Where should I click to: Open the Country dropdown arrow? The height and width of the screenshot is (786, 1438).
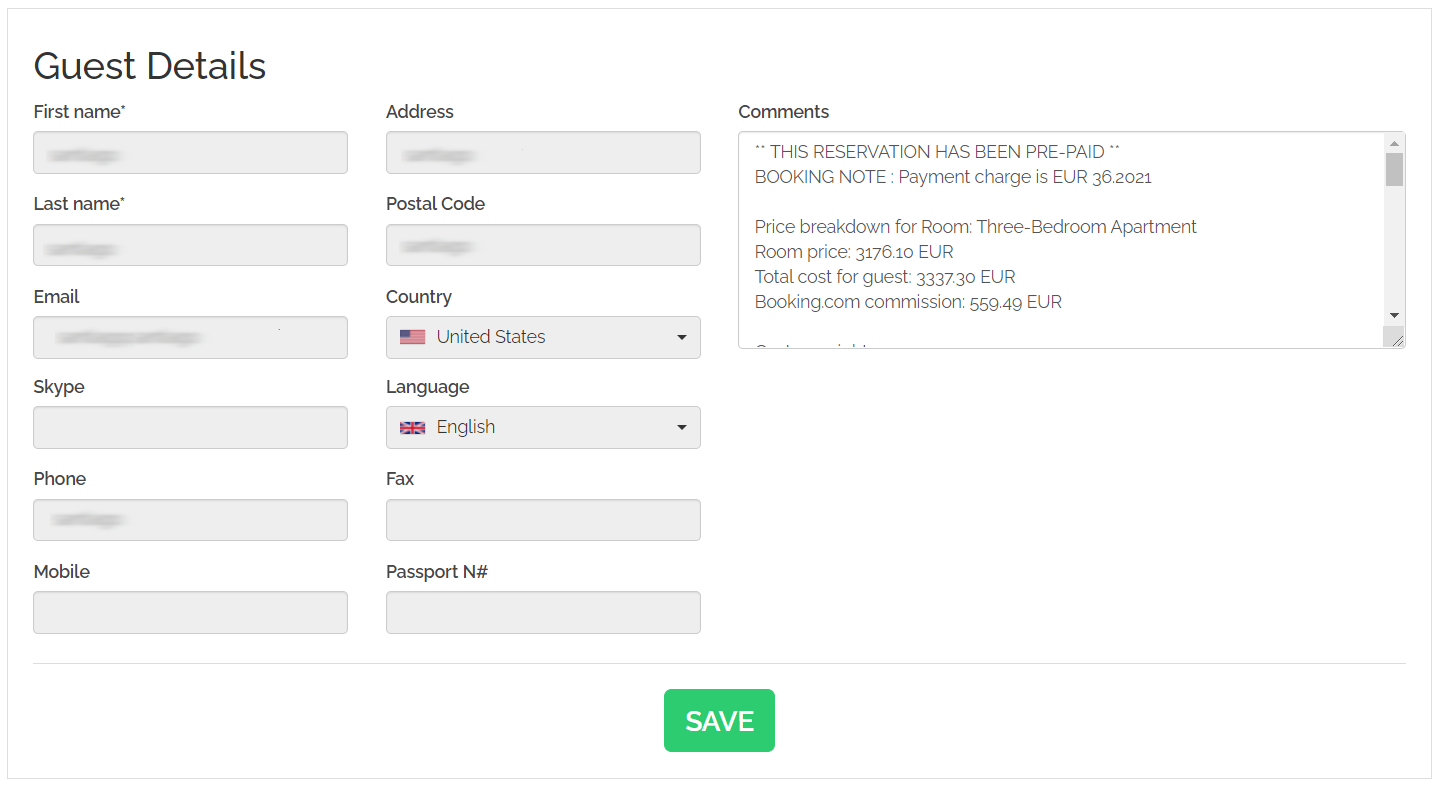pos(681,337)
